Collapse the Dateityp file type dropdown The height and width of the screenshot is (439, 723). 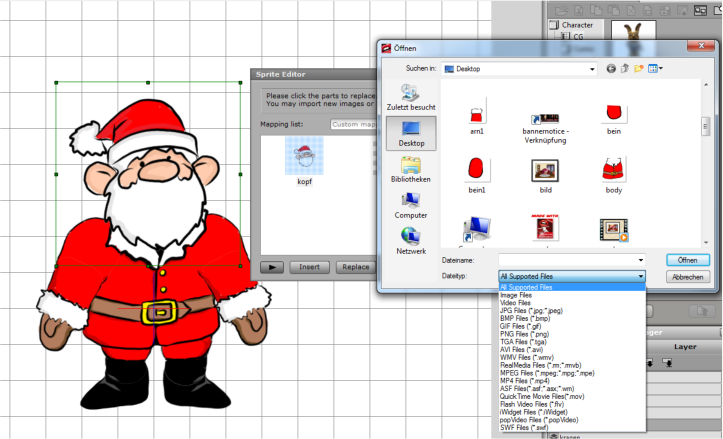click(x=640, y=276)
